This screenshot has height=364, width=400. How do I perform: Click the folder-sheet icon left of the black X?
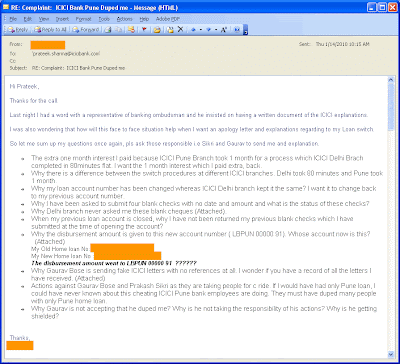pos(170,30)
